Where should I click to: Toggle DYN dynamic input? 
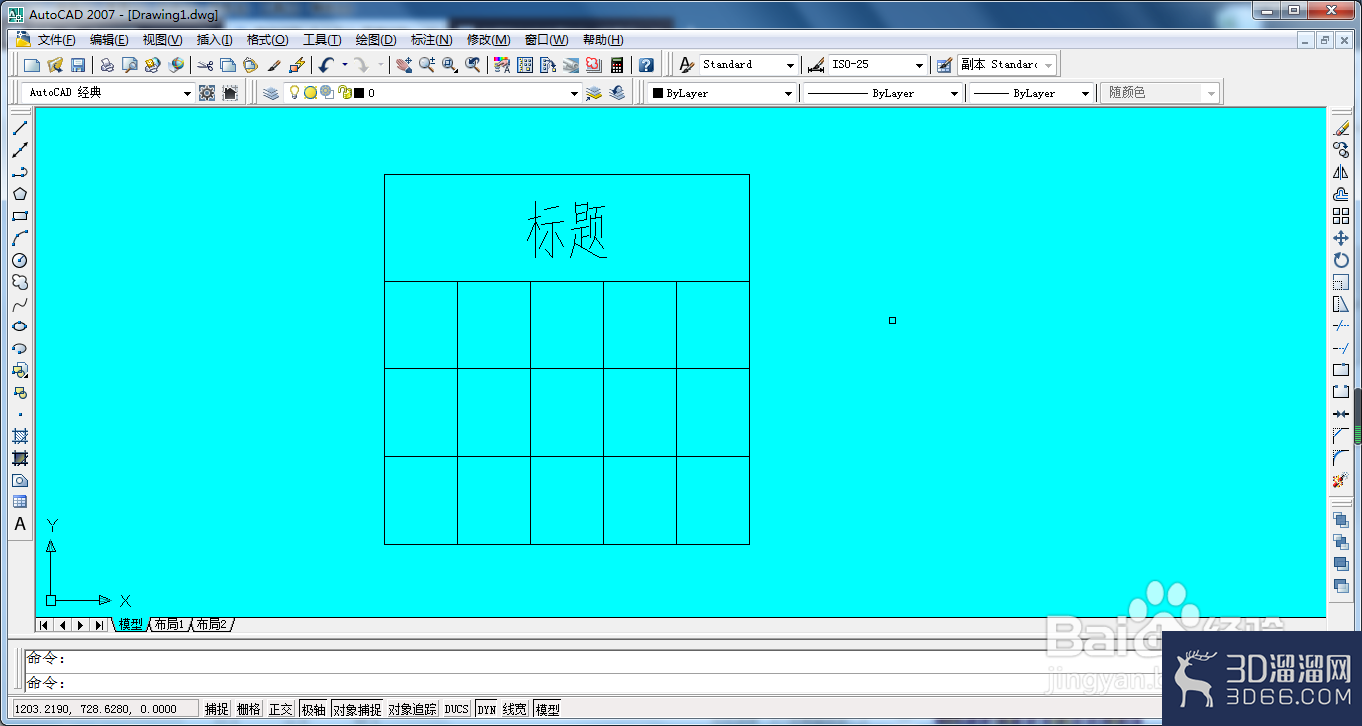[487, 709]
